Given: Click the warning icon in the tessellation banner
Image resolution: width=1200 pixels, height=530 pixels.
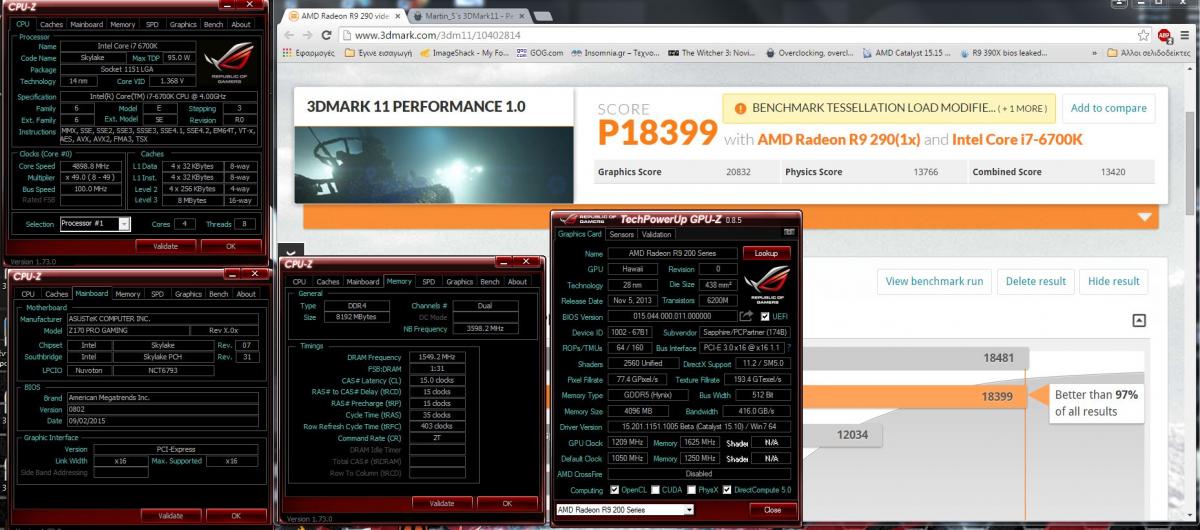Looking at the screenshot, I should coord(740,108).
